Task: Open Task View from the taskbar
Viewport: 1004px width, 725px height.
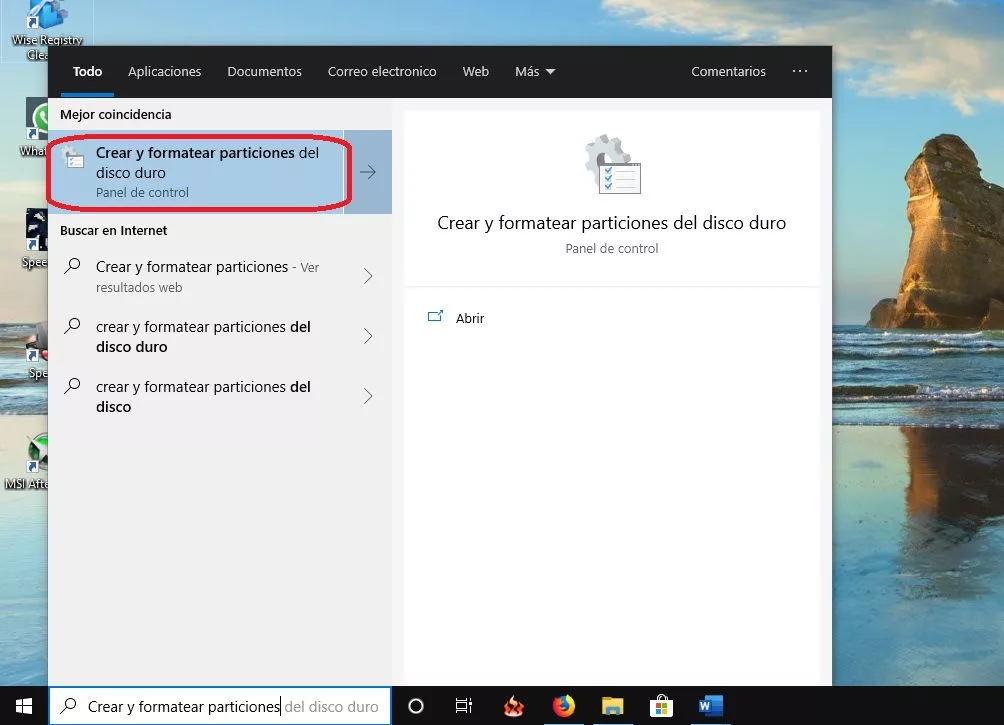Action: [x=464, y=706]
